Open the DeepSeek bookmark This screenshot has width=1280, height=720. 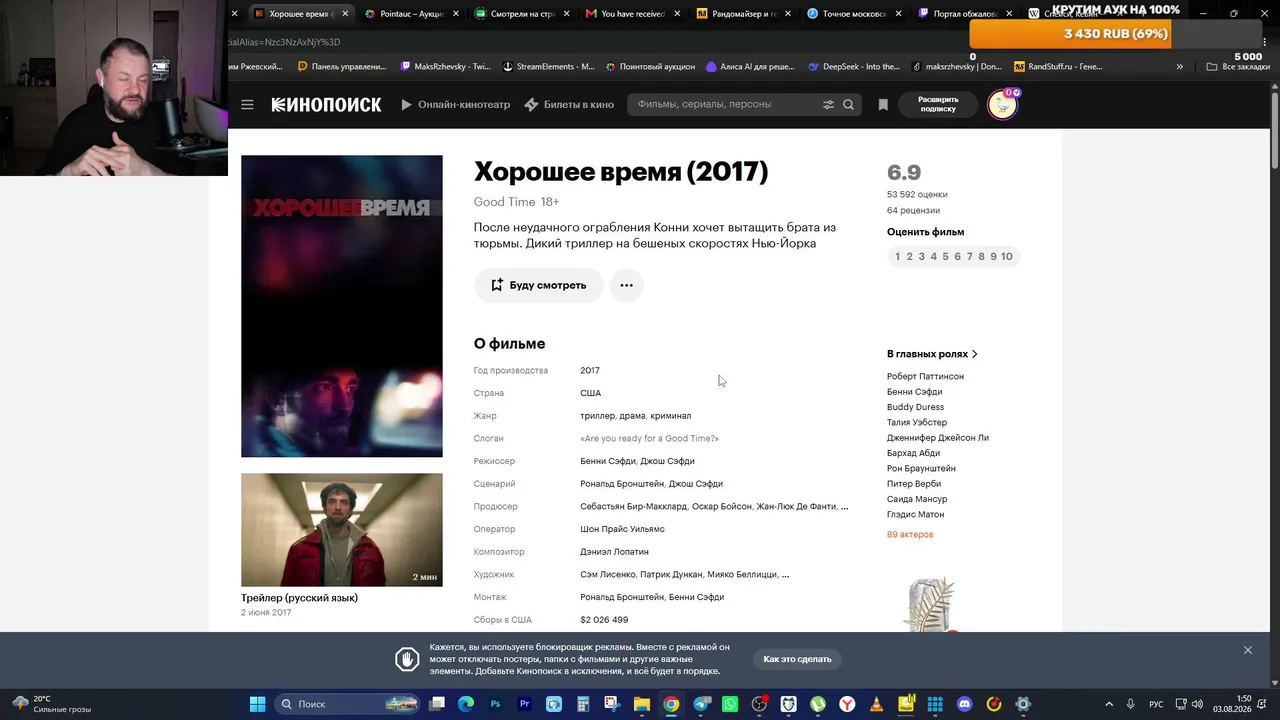pos(853,67)
